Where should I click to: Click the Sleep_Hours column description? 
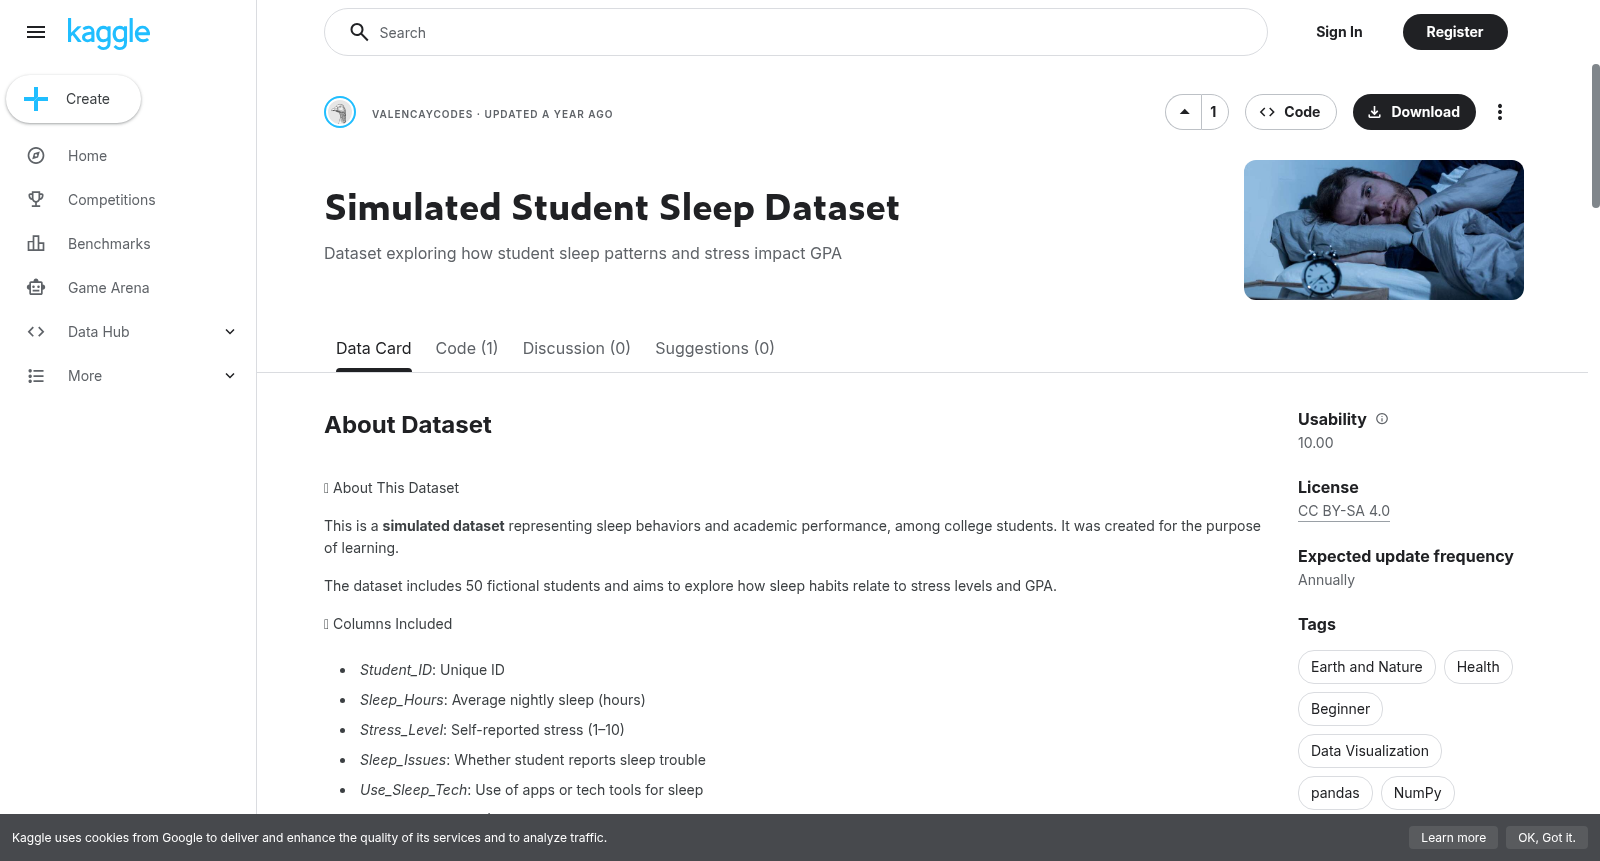pos(502,700)
